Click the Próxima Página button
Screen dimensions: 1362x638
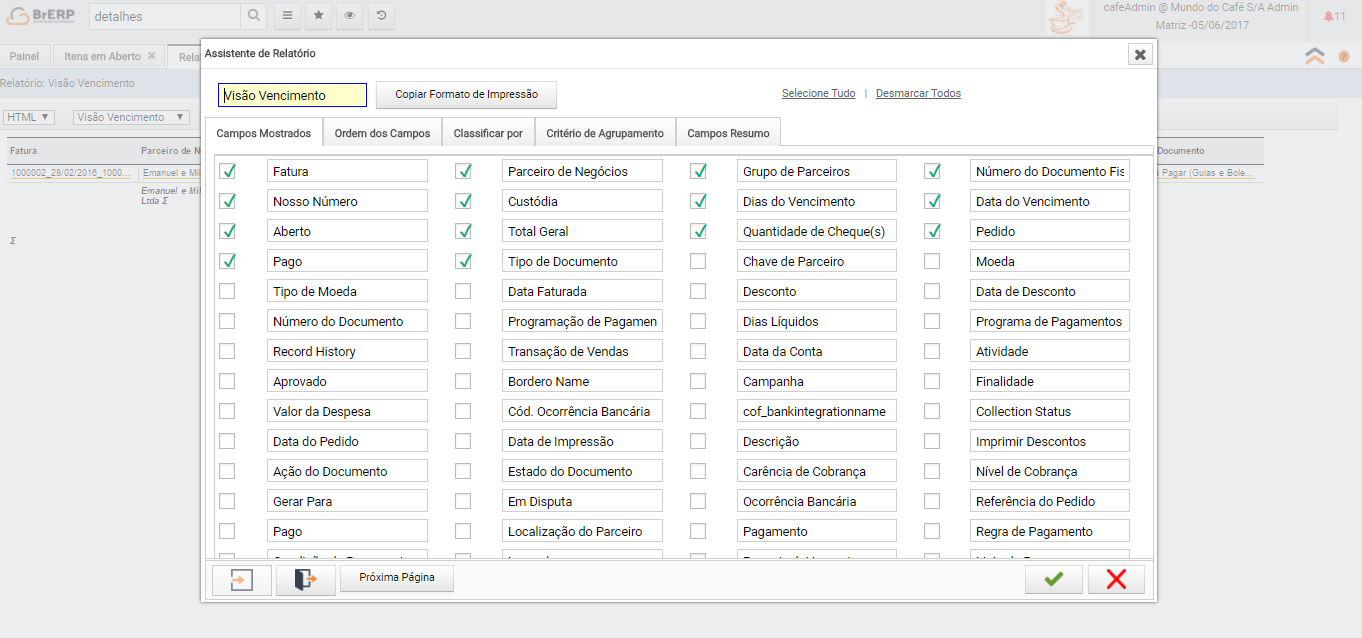click(396, 578)
